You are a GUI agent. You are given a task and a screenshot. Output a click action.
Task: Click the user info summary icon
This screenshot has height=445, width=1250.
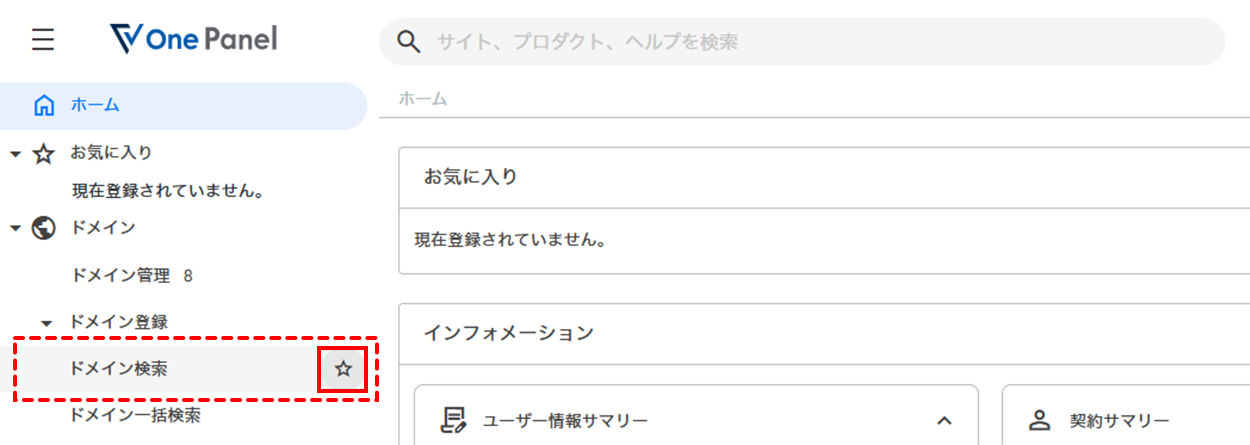point(454,420)
